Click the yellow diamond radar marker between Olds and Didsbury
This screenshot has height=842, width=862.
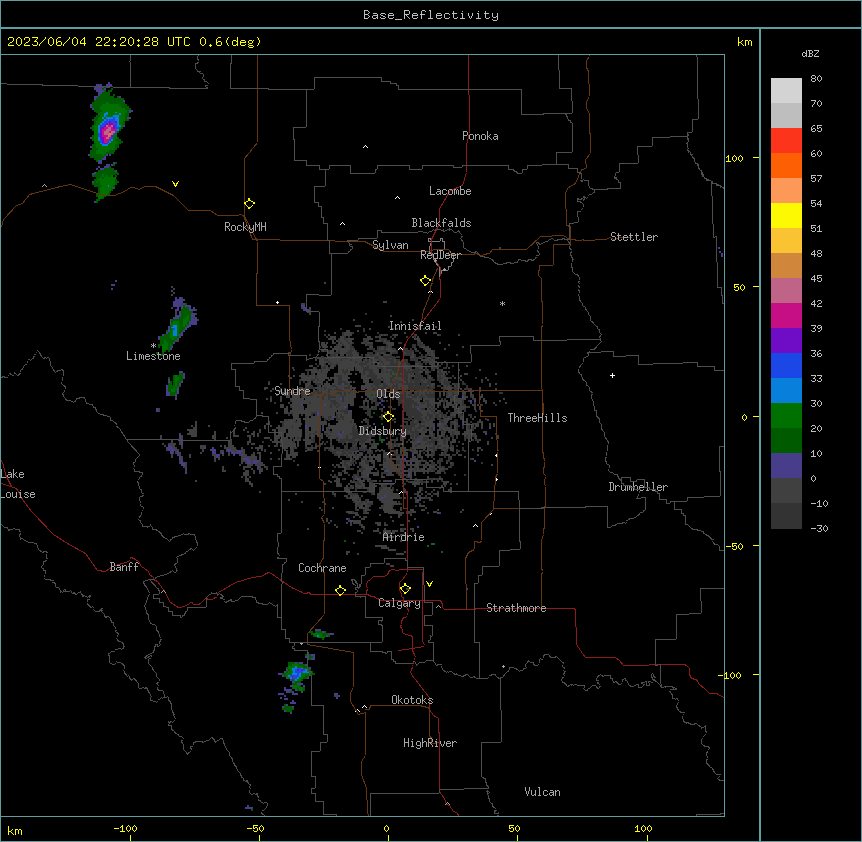click(x=388, y=417)
